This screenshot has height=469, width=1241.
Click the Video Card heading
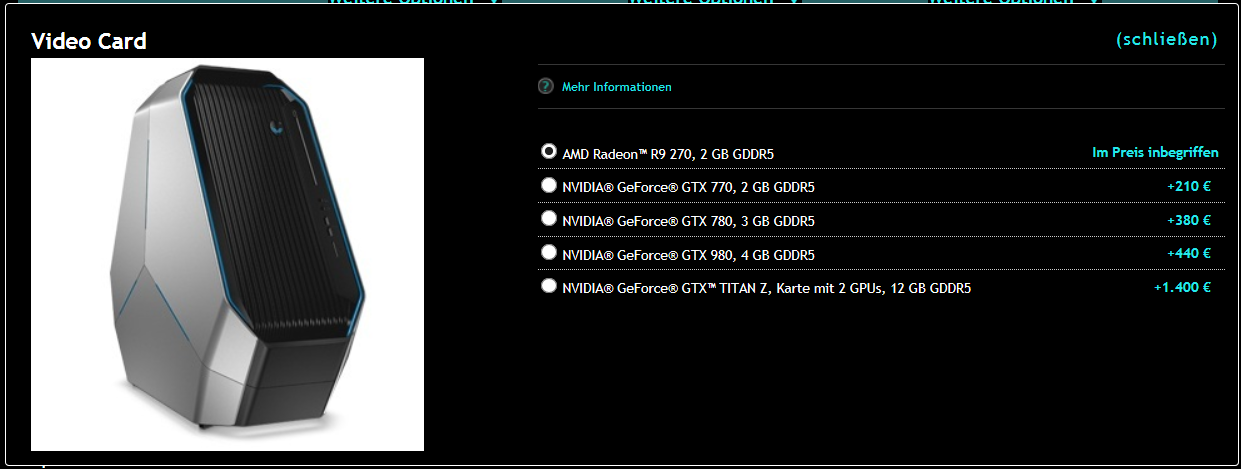tap(89, 41)
